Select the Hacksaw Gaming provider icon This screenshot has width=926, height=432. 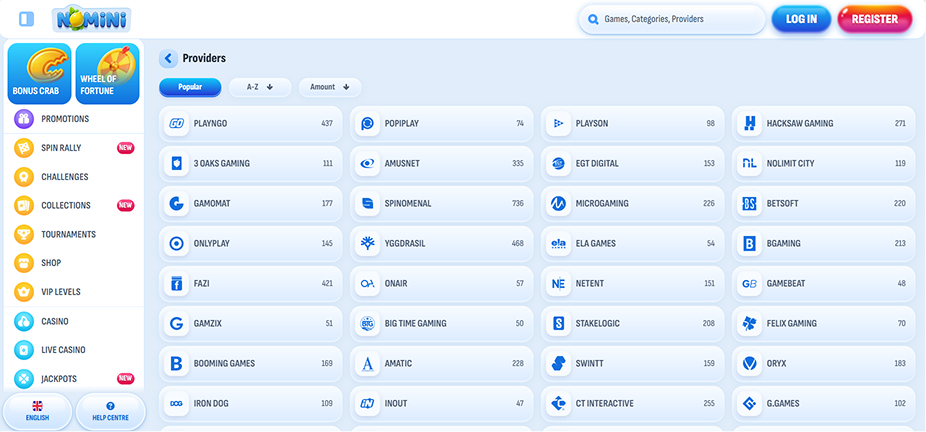click(750, 124)
